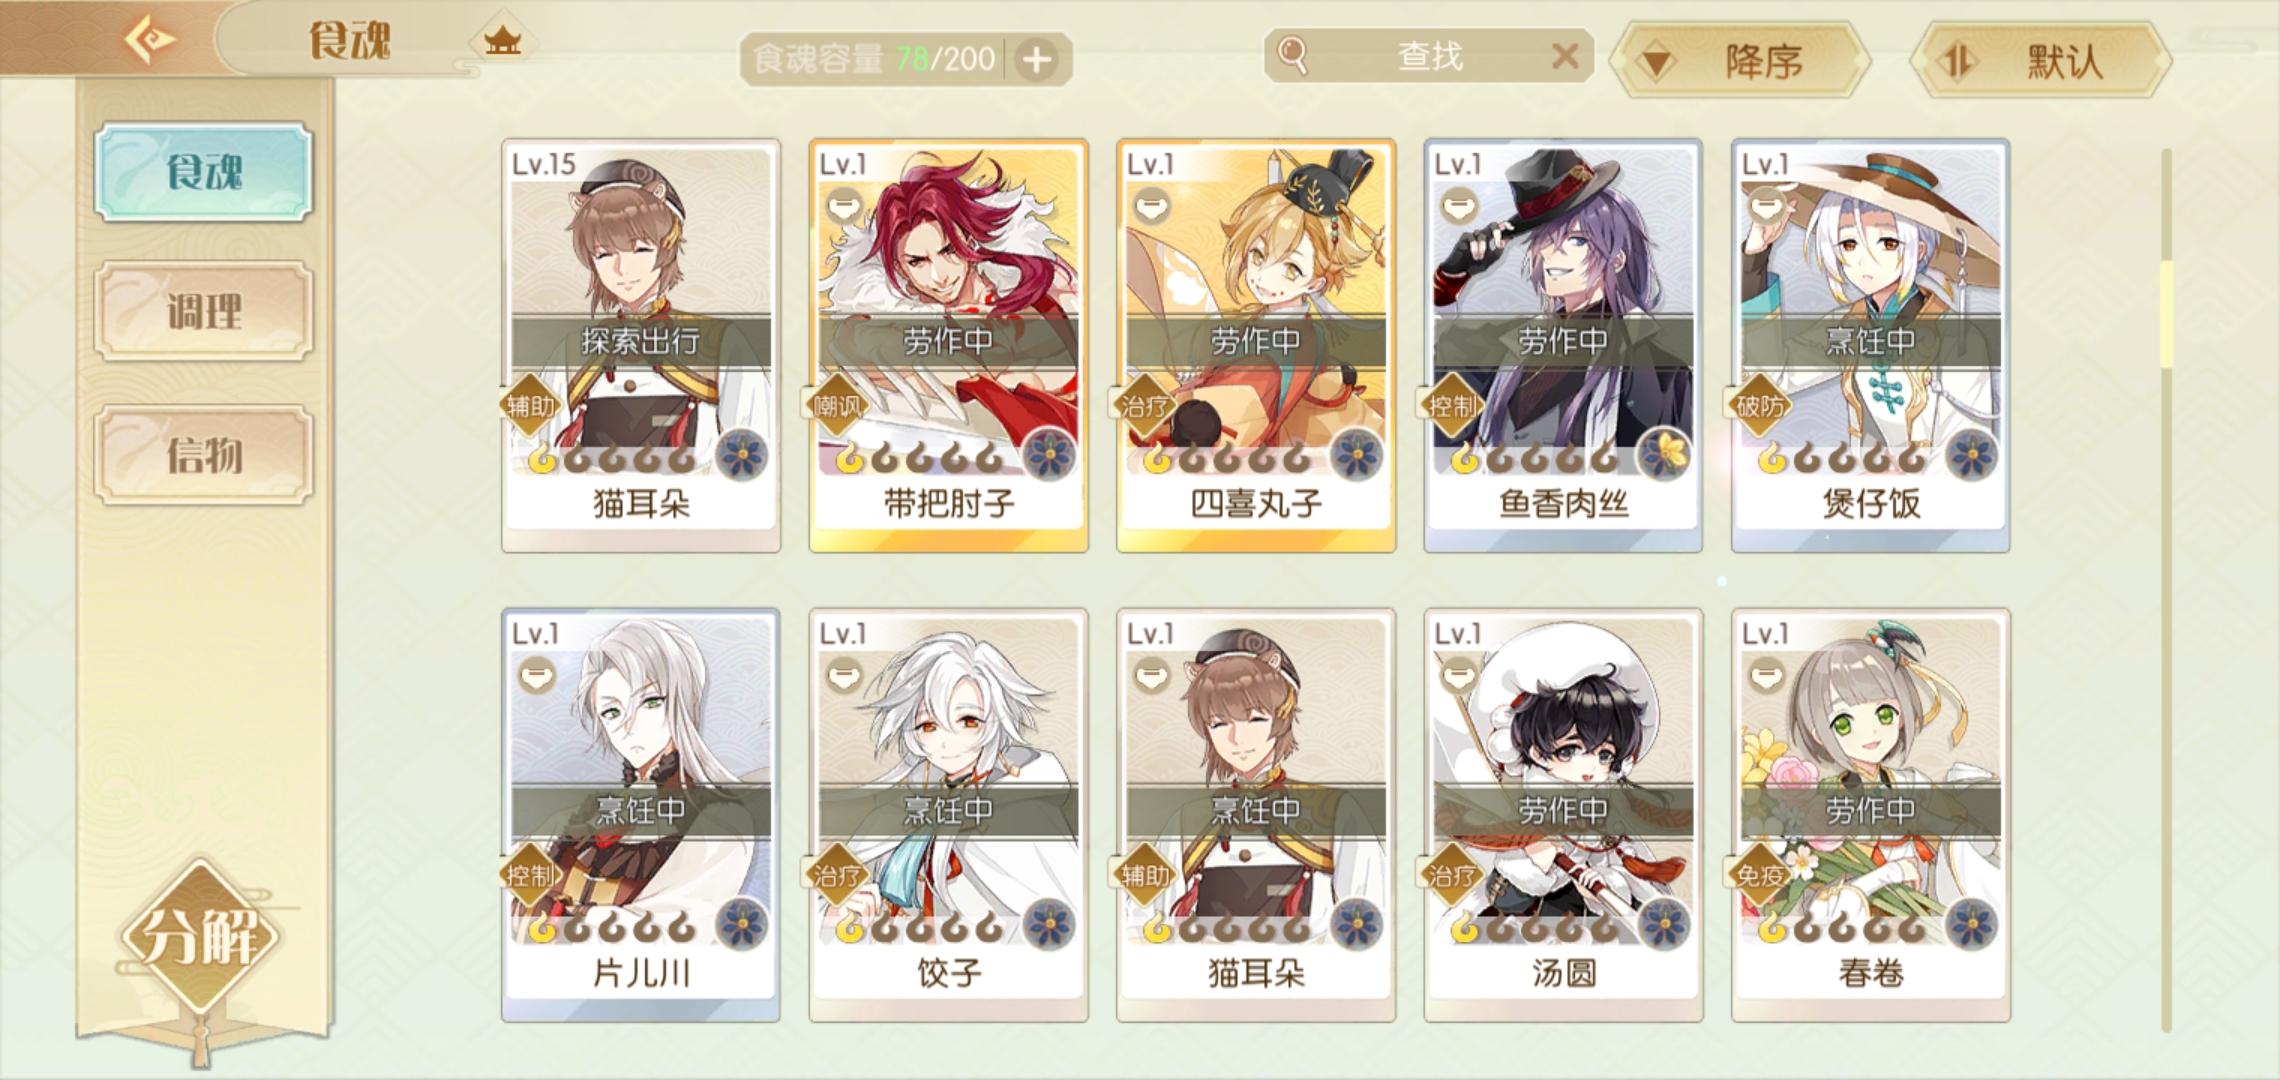The image size is (2280, 1080).
Task: Tap the 嘲讽 role badge on 带把肘子
Action: tap(838, 406)
